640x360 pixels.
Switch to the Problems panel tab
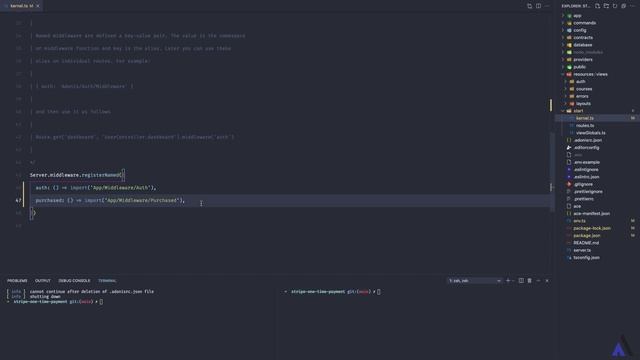(x=17, y=281)
